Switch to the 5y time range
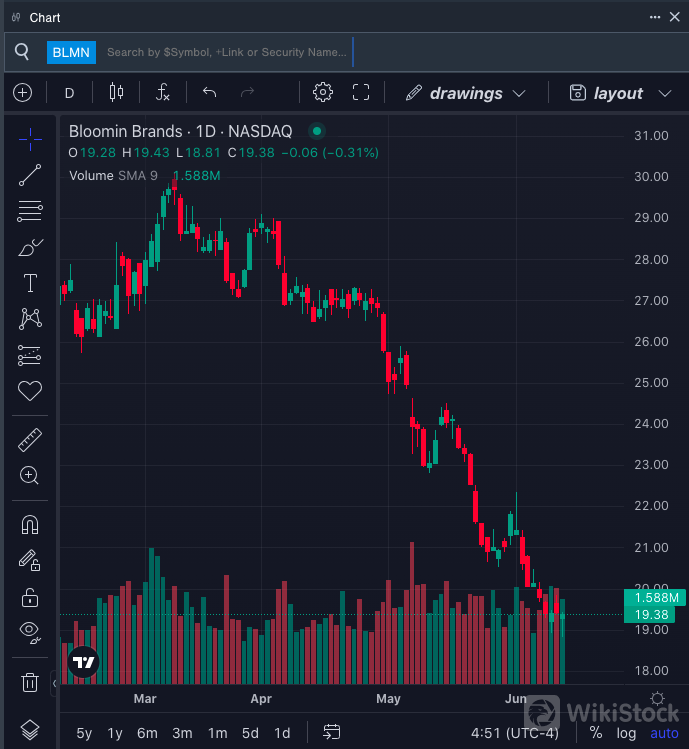The width and height of the screenshot is (689, 749). click(x=84, y=733)
